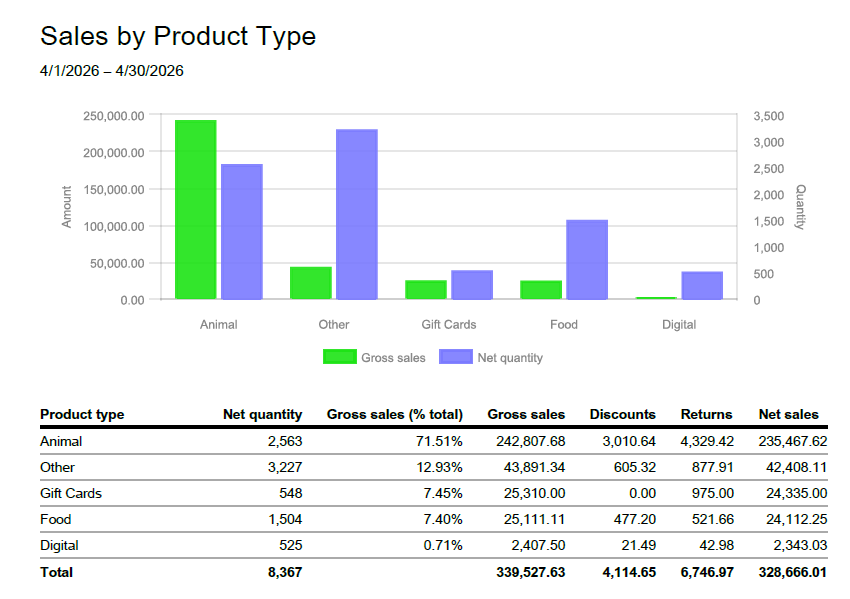Click the 4/1/2026 – 4/30/2026 date range

tap(112, 71)
